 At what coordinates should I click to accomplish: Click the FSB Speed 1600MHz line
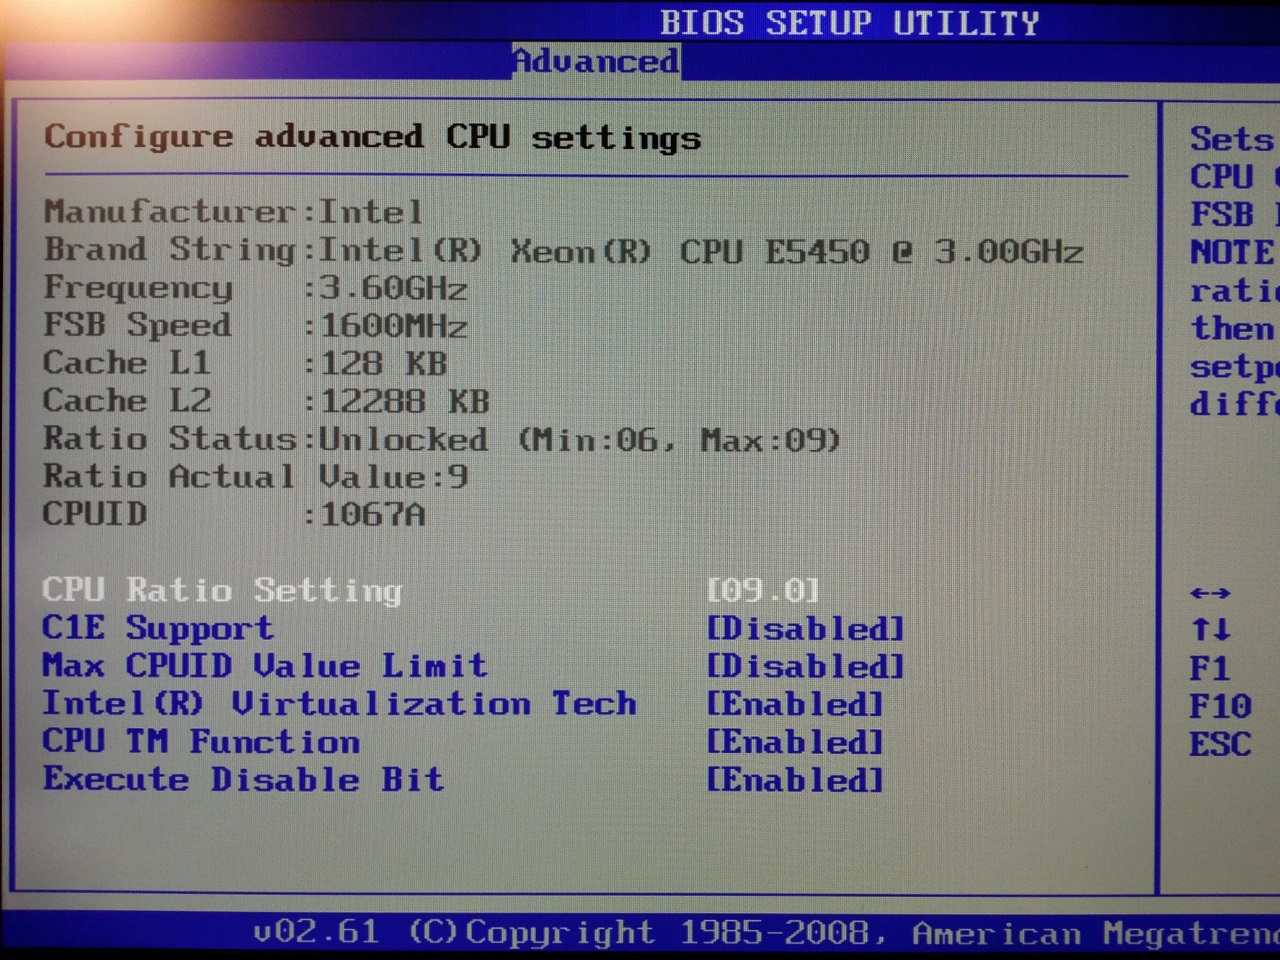255,326
